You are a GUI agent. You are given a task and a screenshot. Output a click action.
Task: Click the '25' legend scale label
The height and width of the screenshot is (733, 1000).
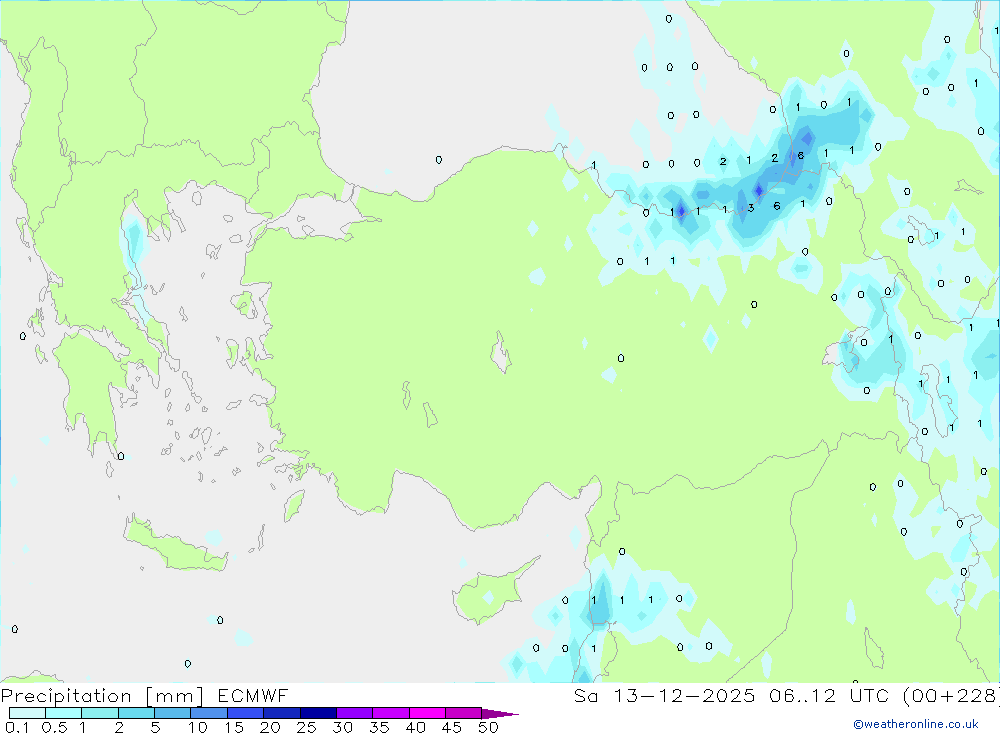pyautogui.click(x=307, y=727)
